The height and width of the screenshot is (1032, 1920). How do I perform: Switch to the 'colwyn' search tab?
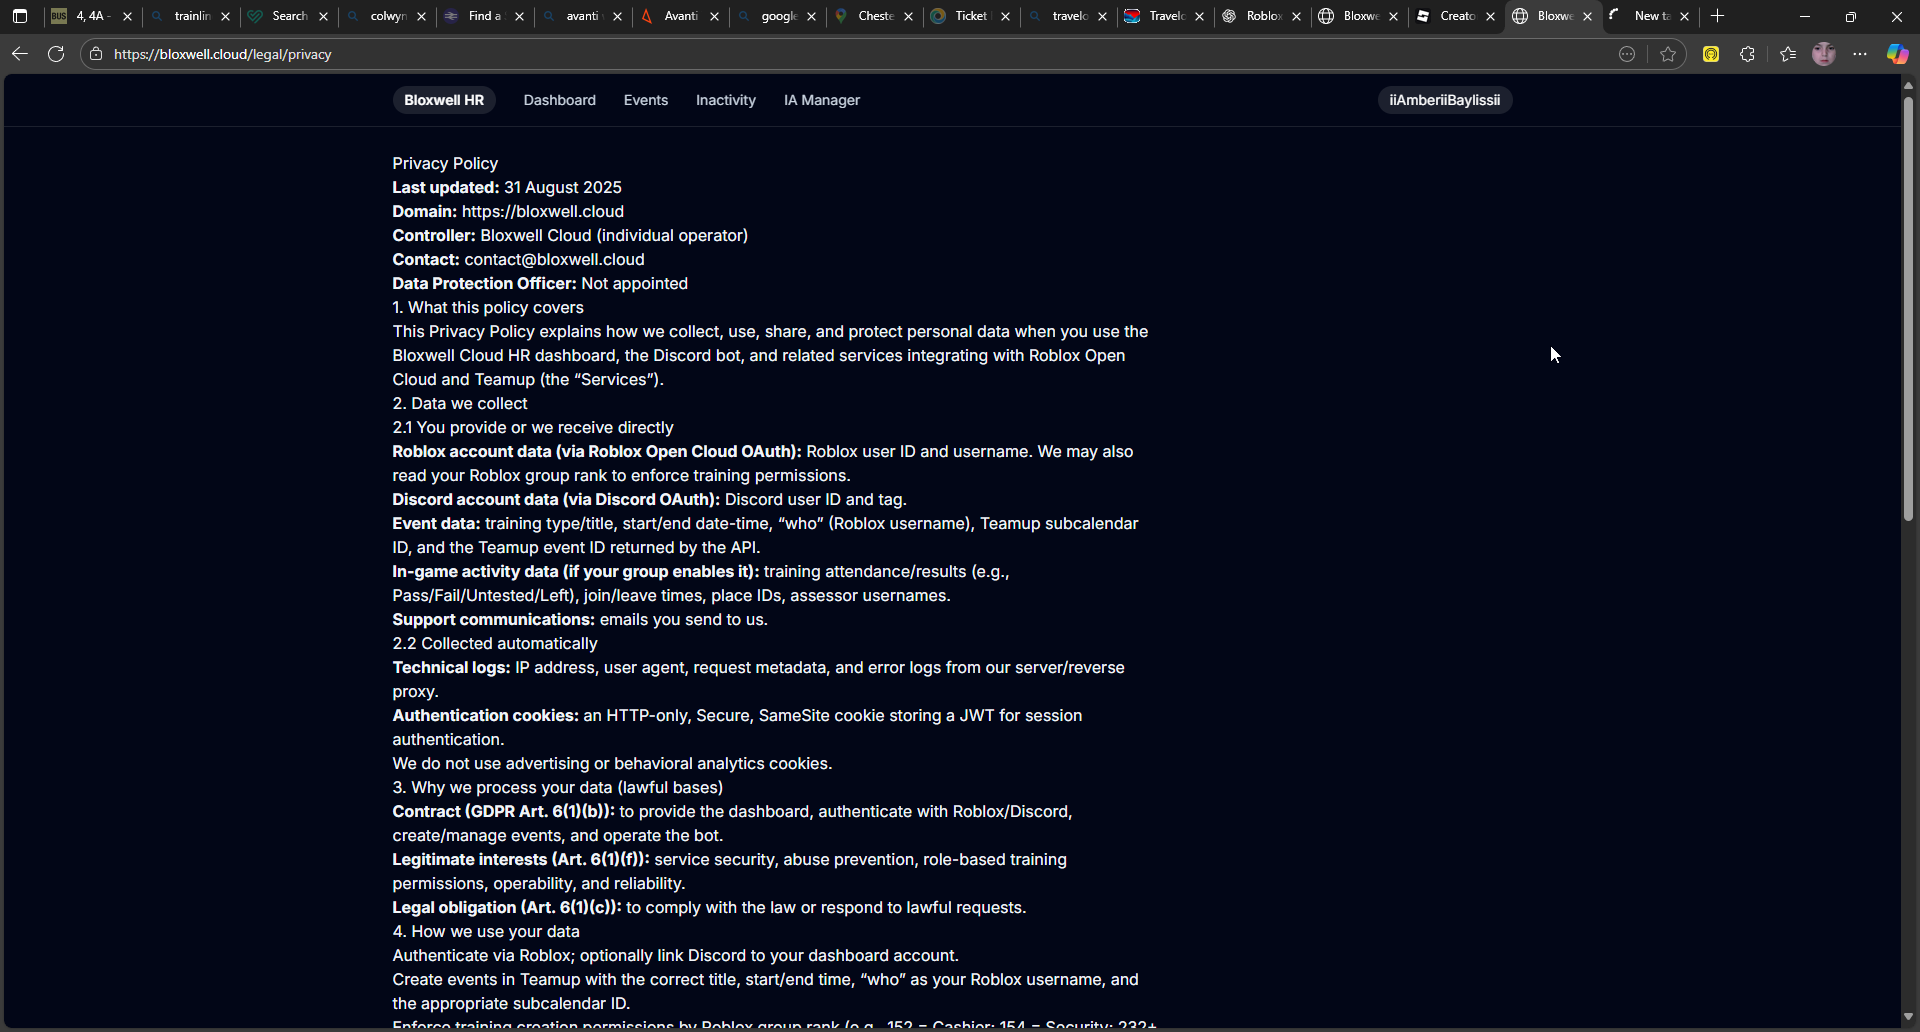pyautogui.click(x=386, y=16)
